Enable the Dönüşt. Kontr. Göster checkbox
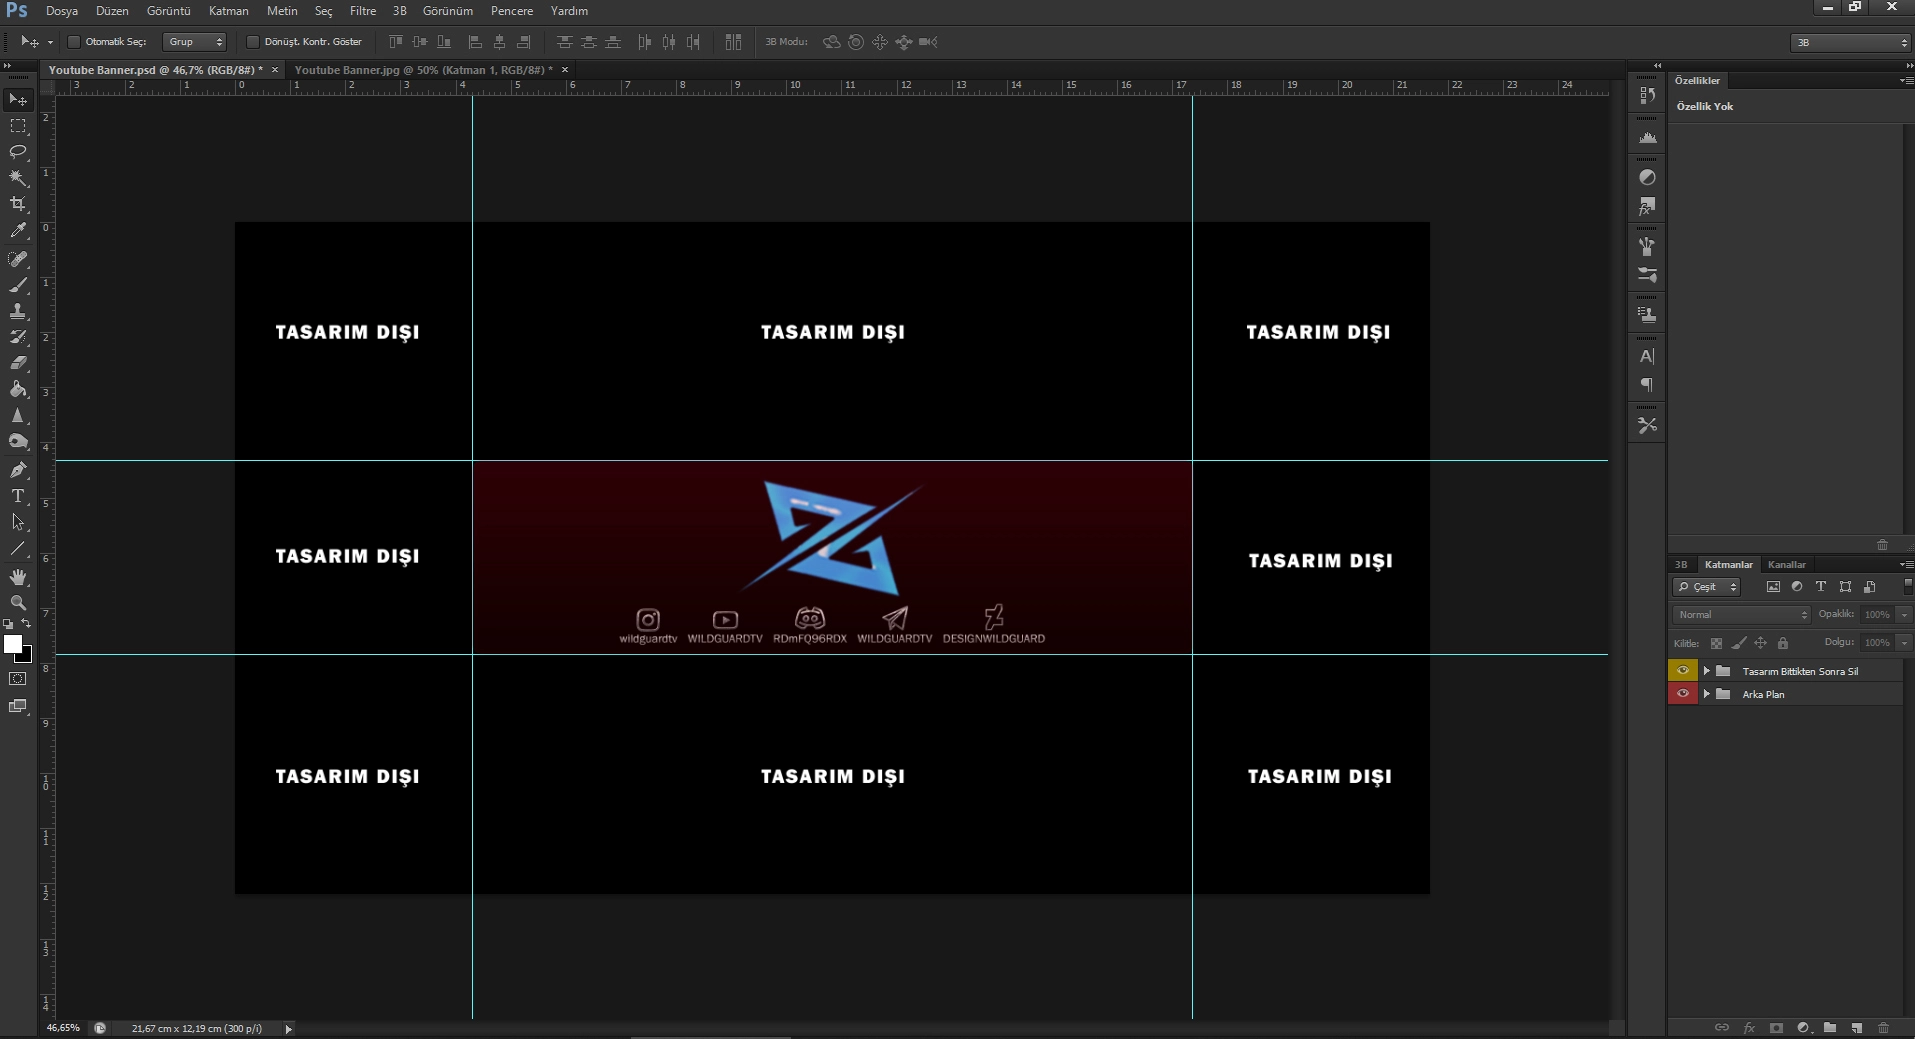This screenshot has height=1039, width=1915. pyautogui.click(x=253, y=42)
